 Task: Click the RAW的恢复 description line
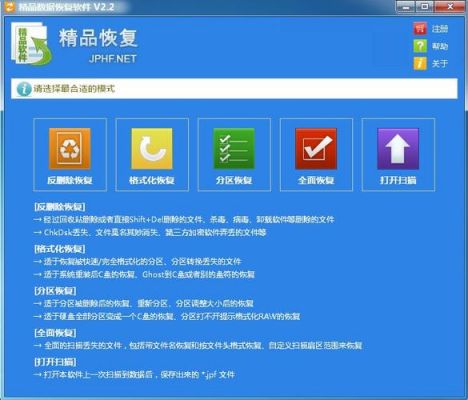pos(167,316)
